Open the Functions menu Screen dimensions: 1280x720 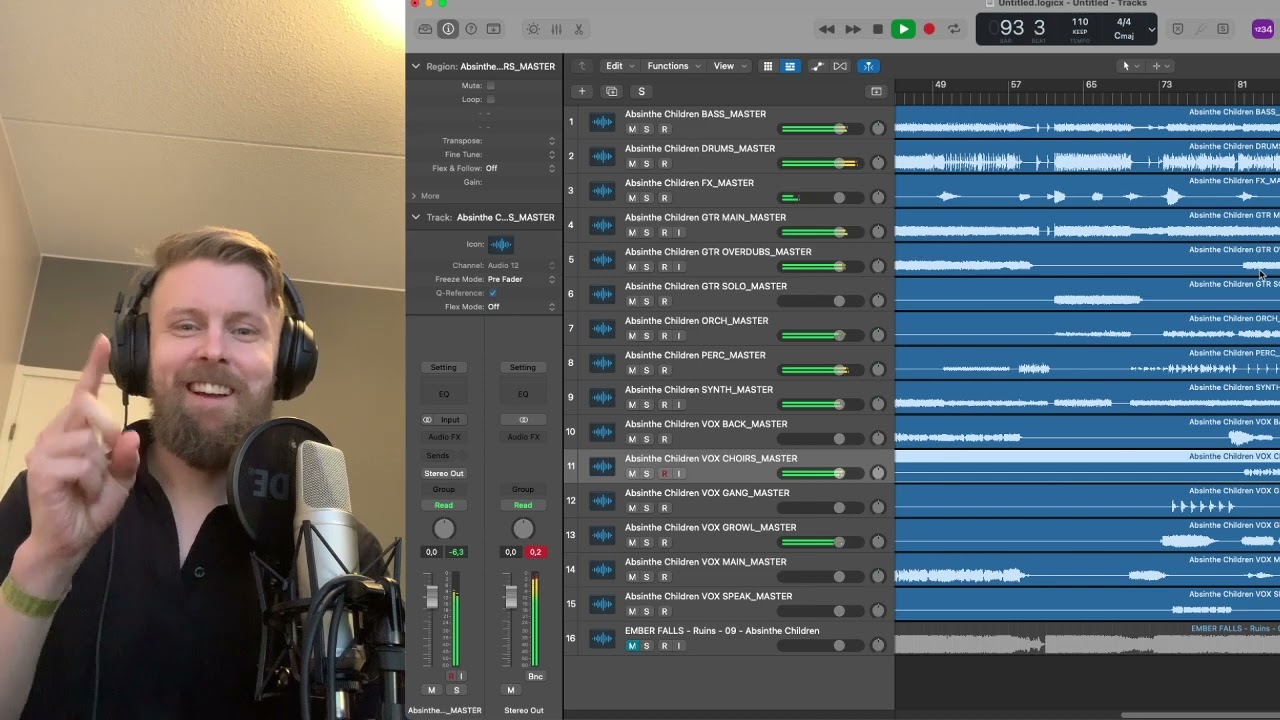point(673,66)
